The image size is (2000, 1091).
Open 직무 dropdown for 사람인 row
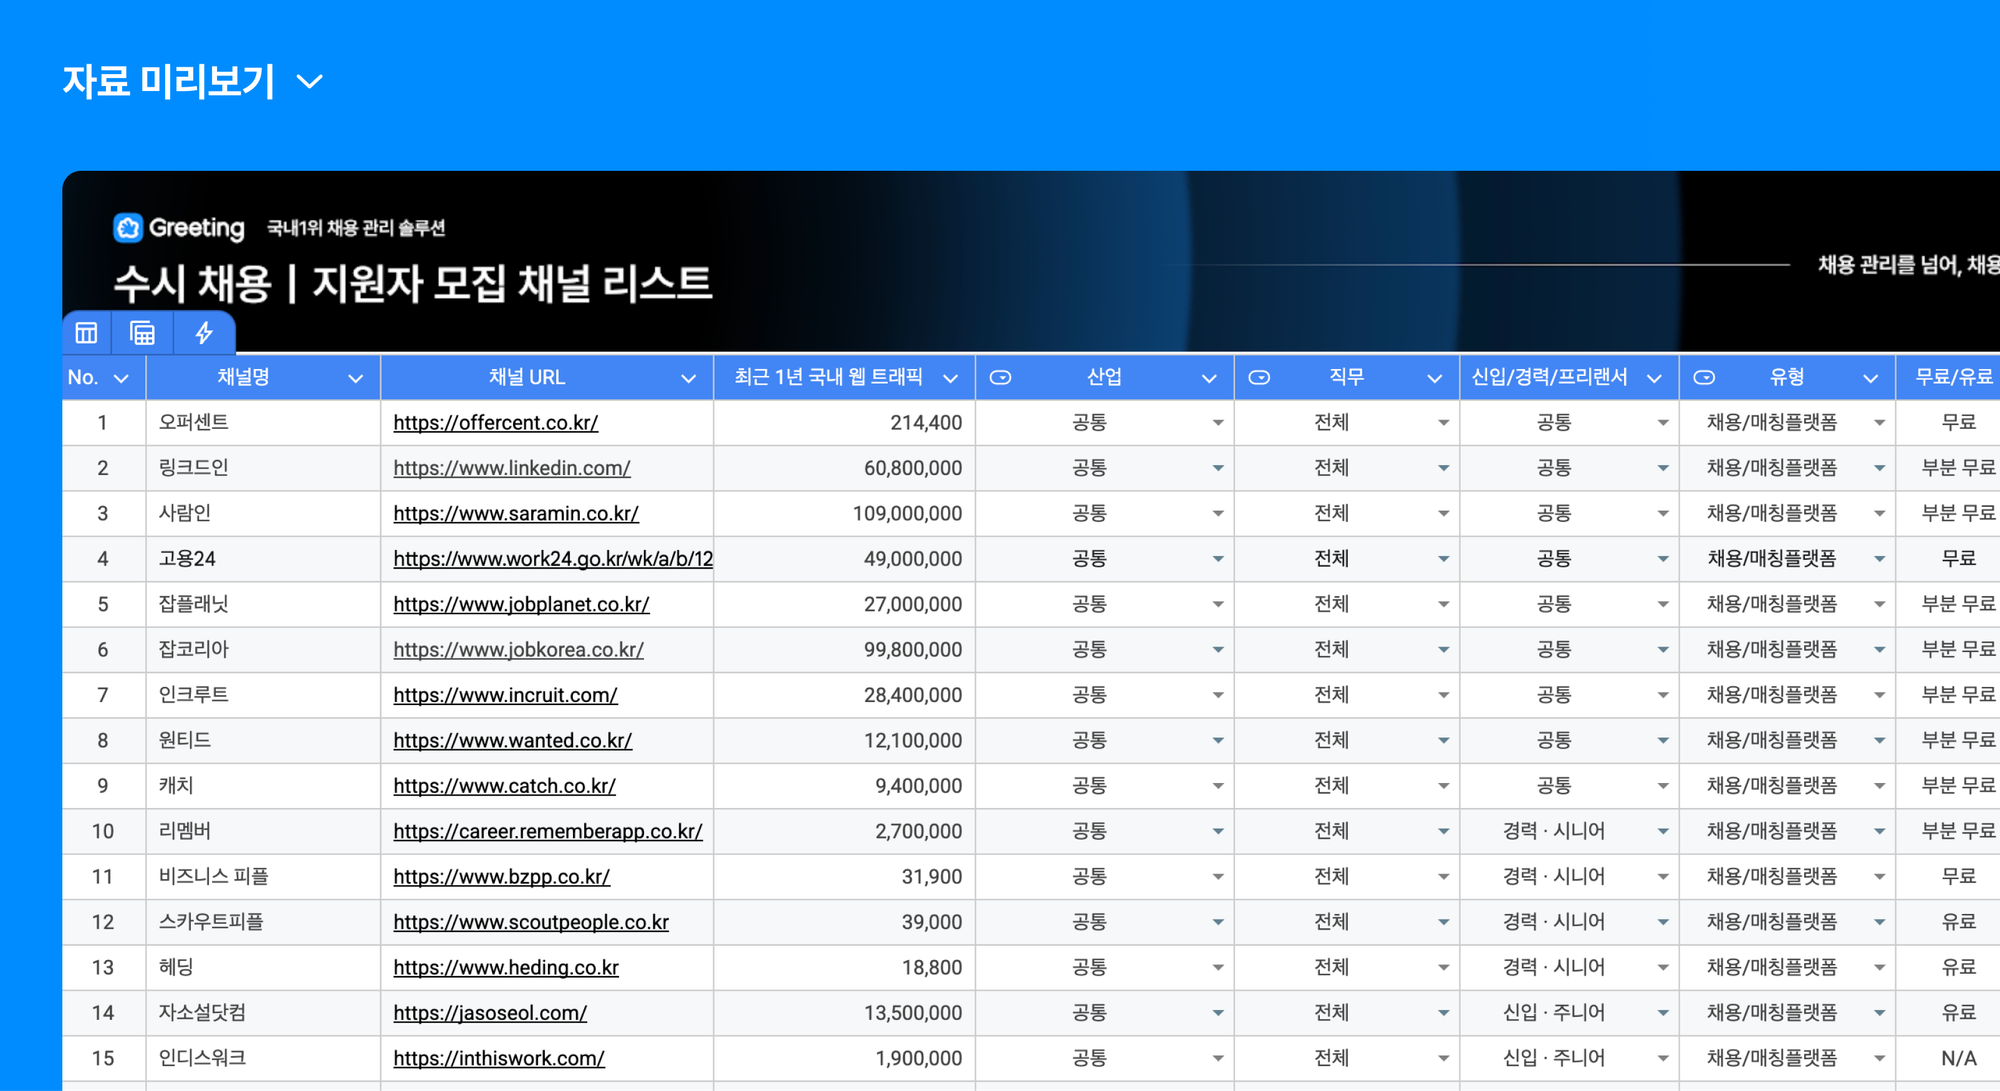pyautogui.click(x=1443, y=514)
